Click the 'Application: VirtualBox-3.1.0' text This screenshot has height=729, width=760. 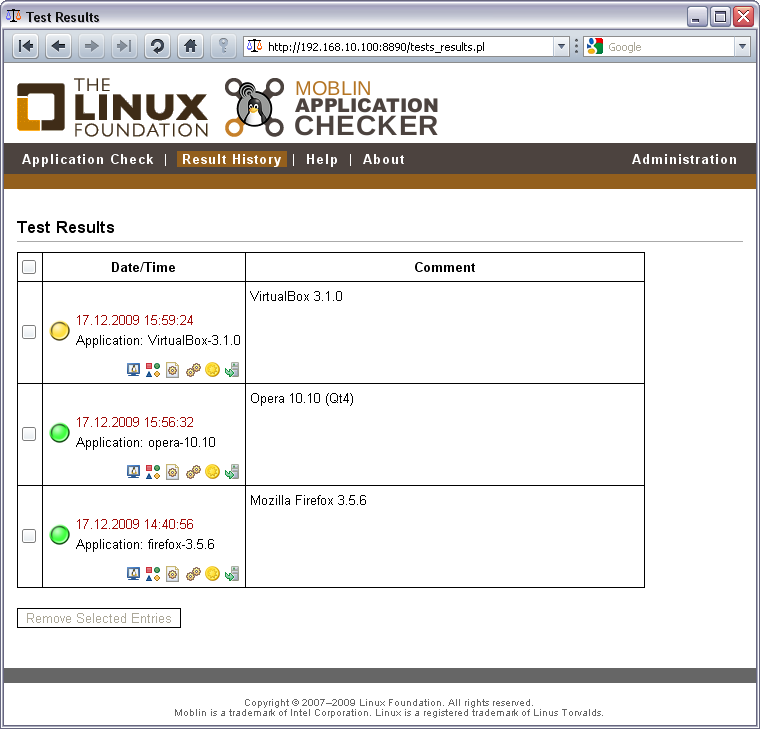158,340
